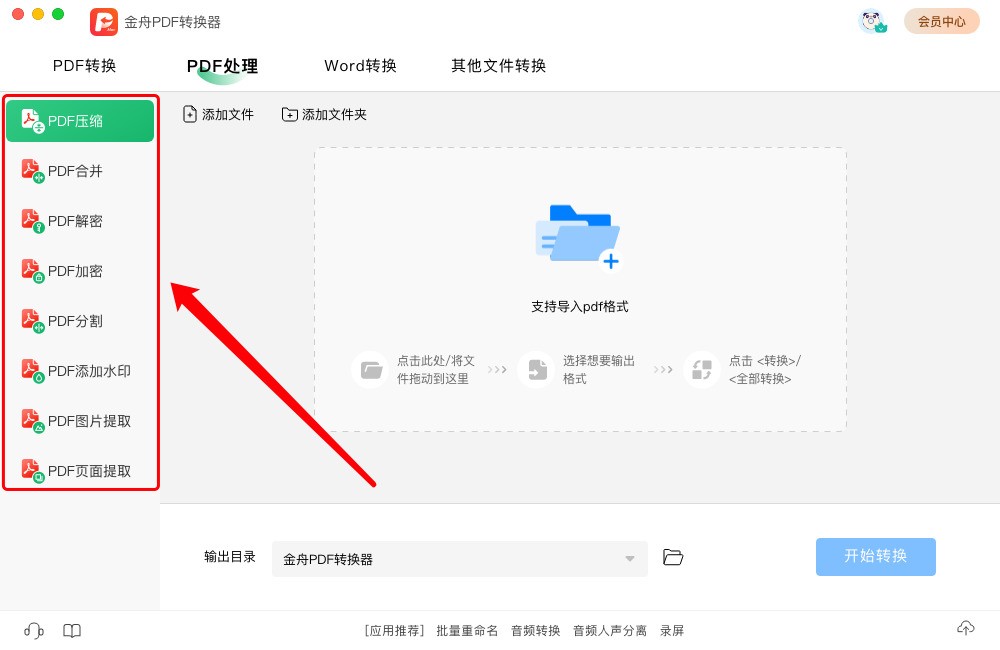
Task: Click the folder icon beside output directory
Action: tap(673, 557)
